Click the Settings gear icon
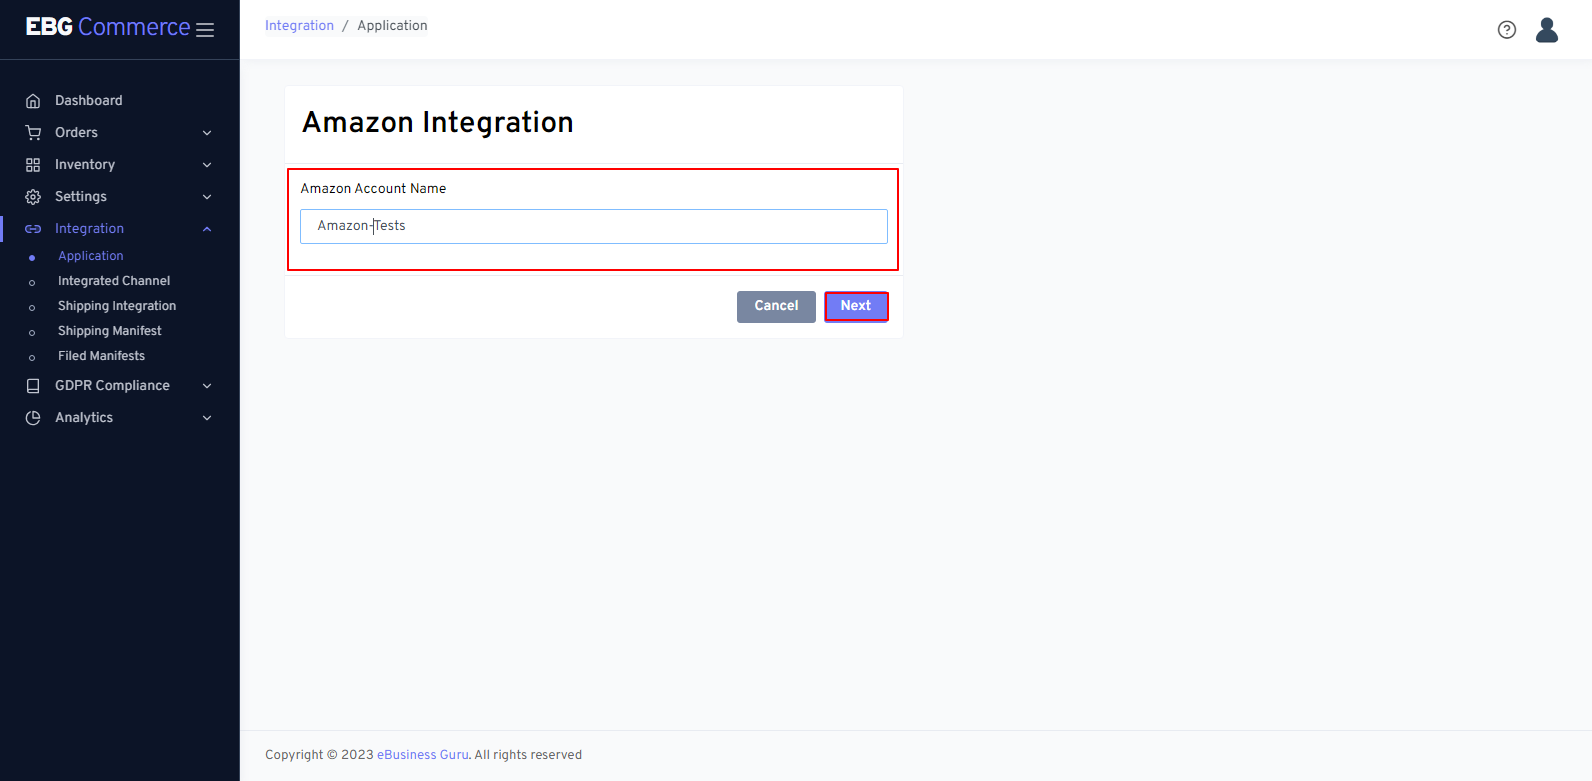The image size is (1592, 781). 33,197
